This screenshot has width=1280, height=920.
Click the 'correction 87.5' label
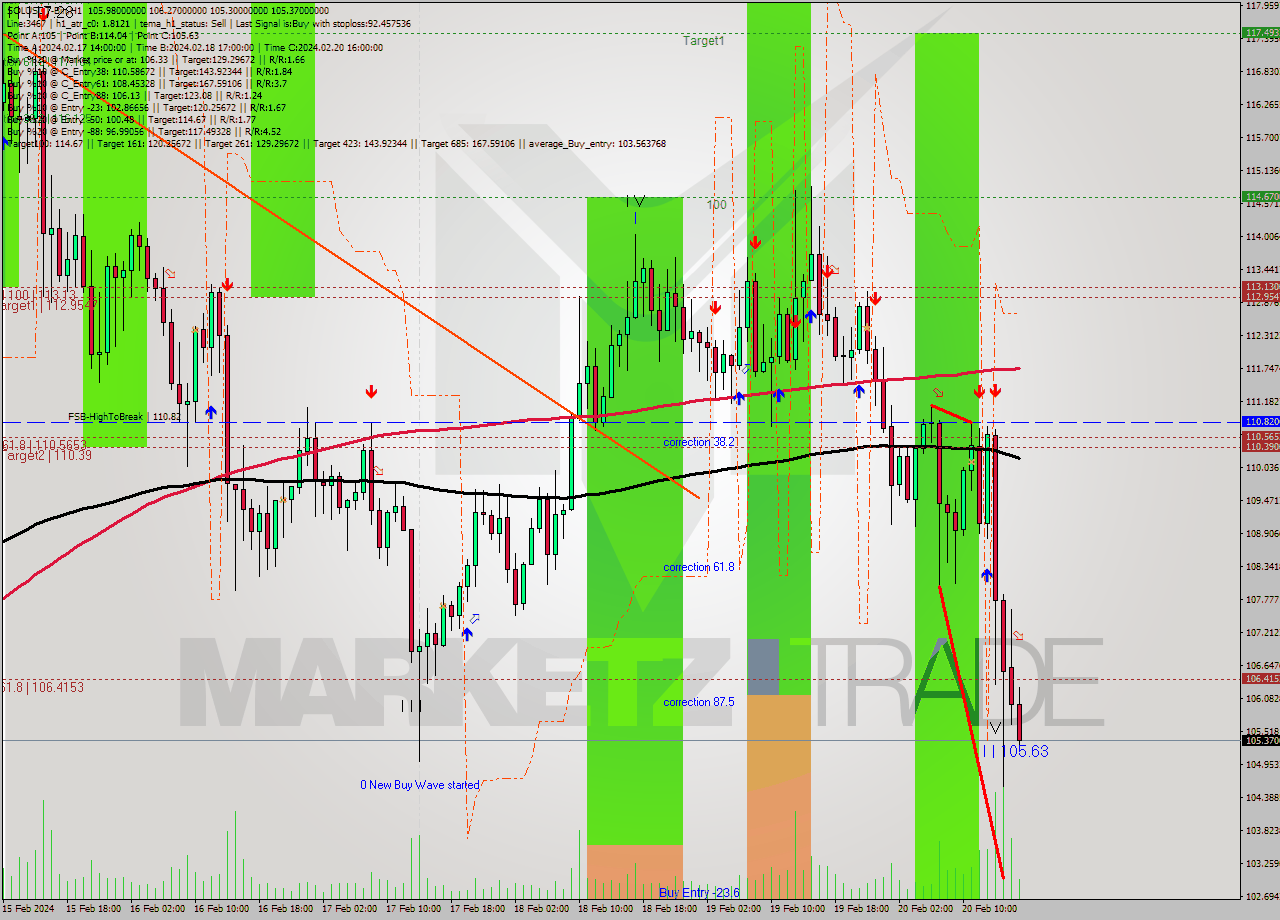[699, 702]
